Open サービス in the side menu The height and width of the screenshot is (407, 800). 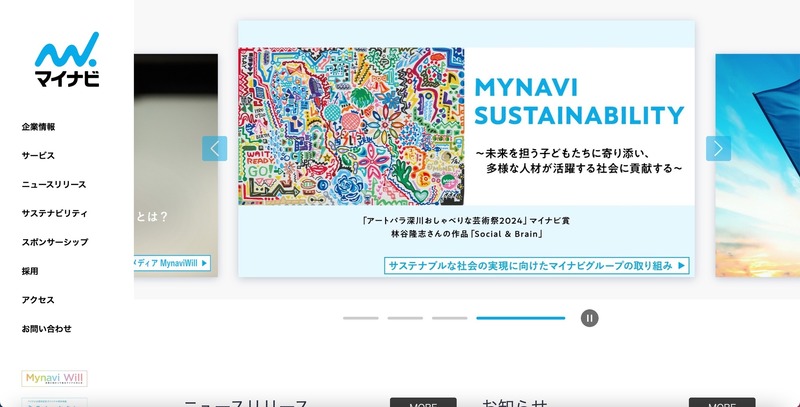[38, 156]
